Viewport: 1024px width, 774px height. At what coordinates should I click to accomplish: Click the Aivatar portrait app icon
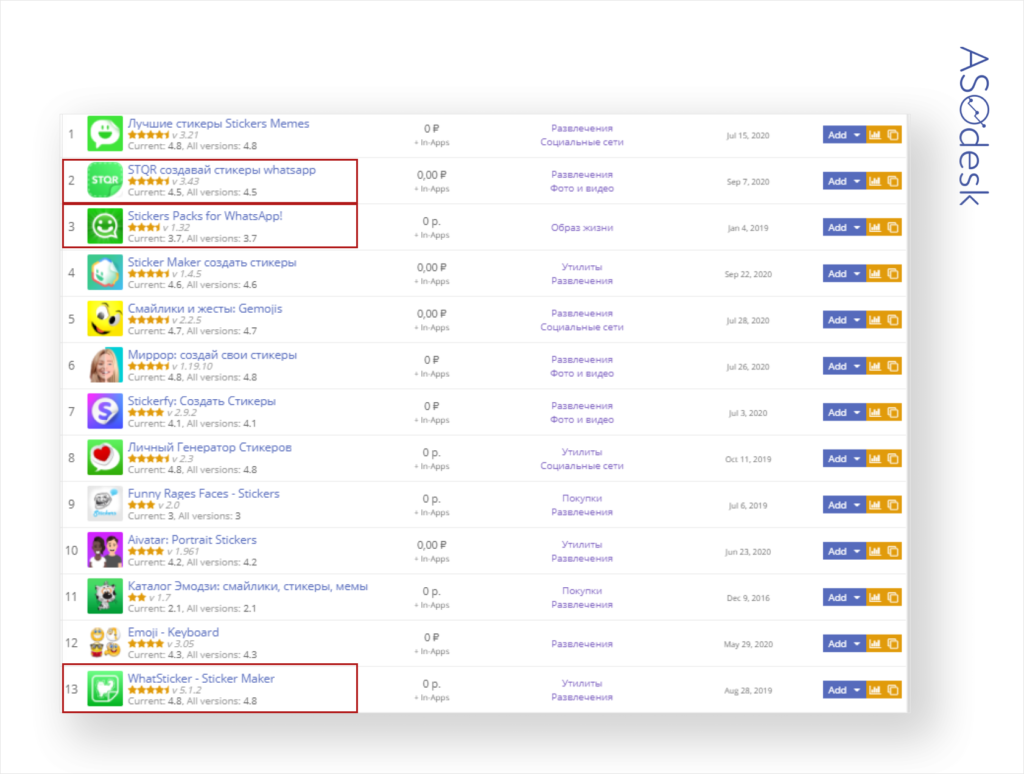(x=104, y=550)
